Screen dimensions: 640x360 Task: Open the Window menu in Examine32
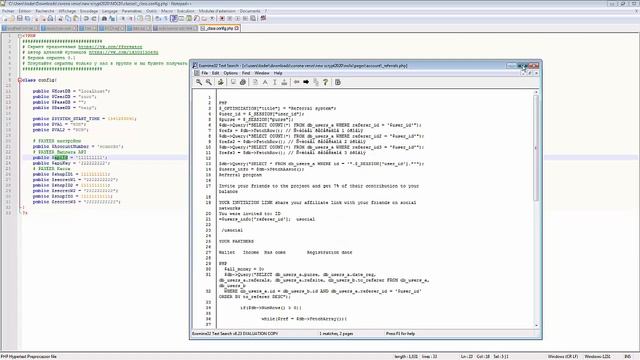(x=262, y=73)
